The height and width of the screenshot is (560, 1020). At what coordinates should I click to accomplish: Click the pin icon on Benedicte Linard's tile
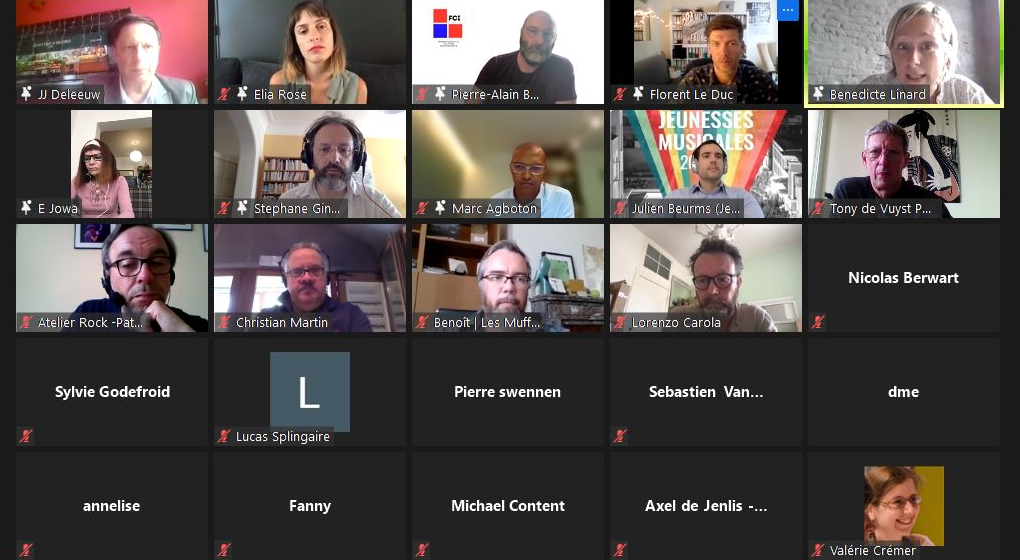click(818, 94)
